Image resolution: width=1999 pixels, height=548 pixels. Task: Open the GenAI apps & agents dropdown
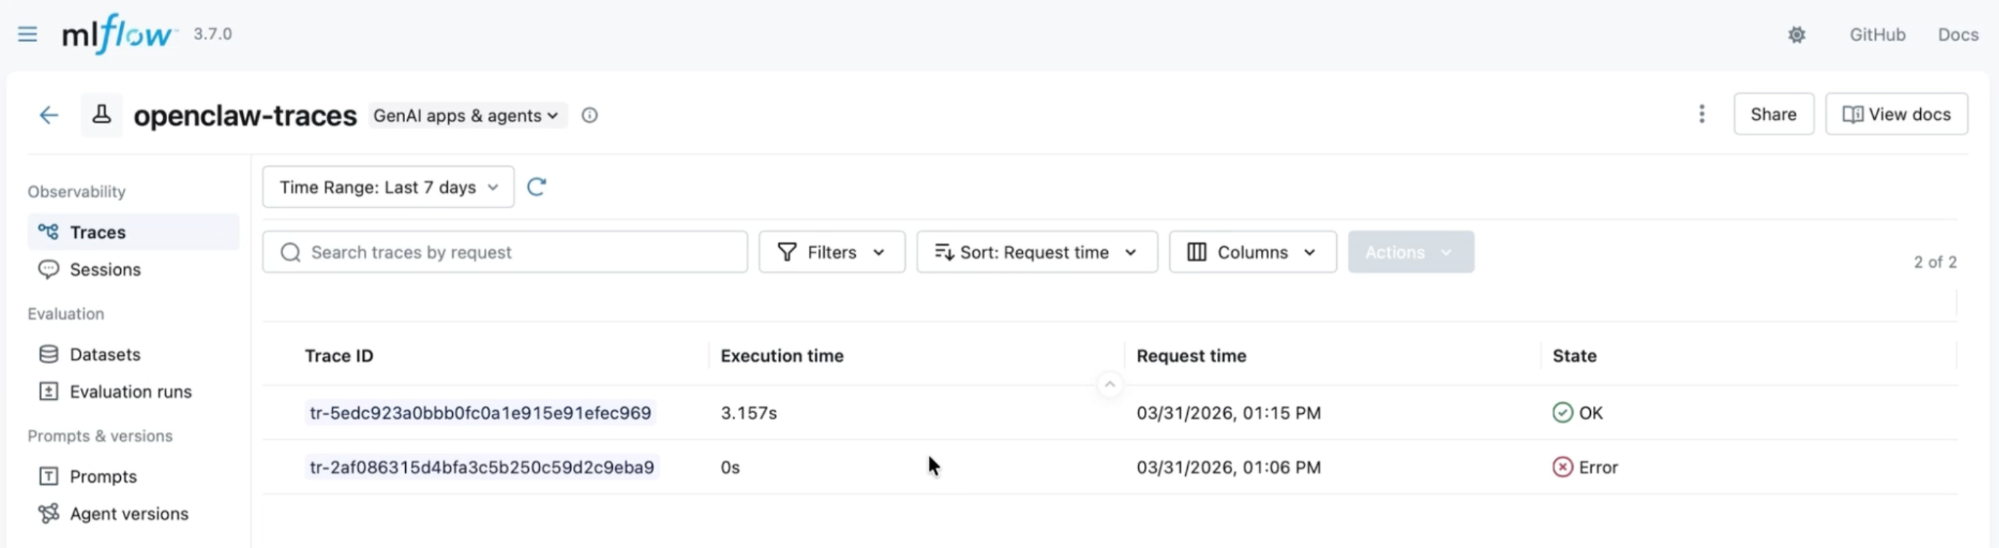tap(466, 115)
